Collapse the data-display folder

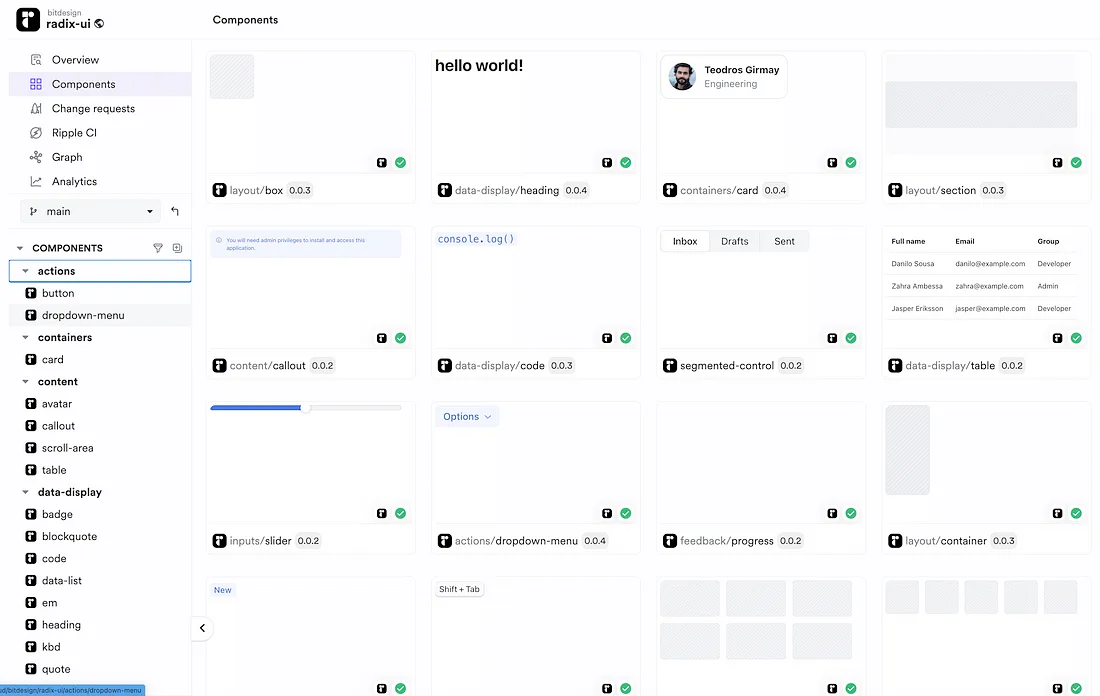coord(26,492)
